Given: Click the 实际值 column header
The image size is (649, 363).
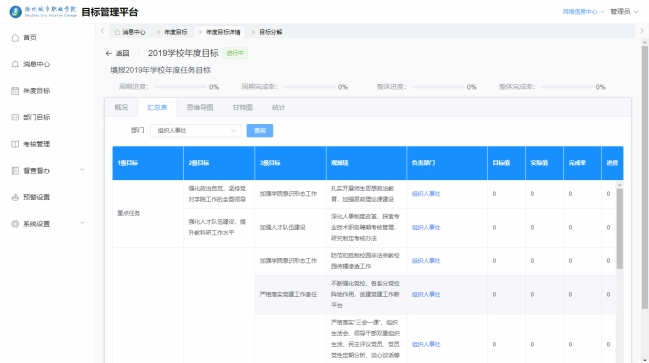Looking at the screenshot, I should 544,163.
